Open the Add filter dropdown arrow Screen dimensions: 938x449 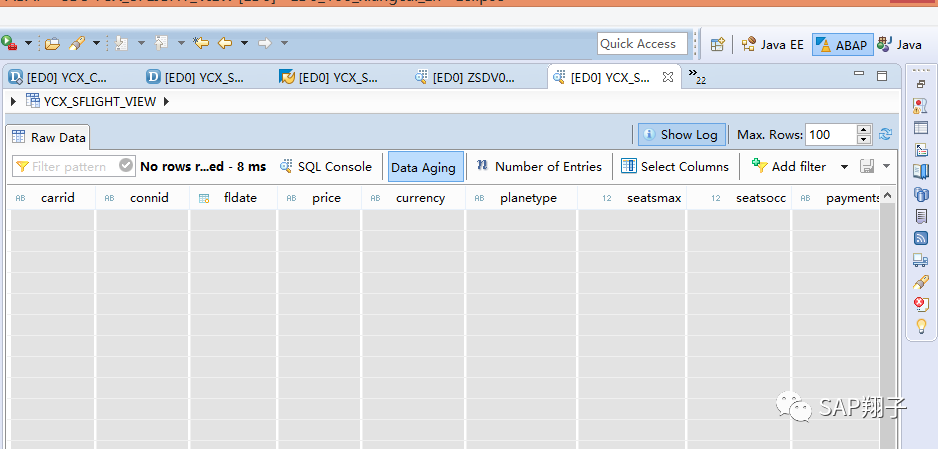pos(845,167)
